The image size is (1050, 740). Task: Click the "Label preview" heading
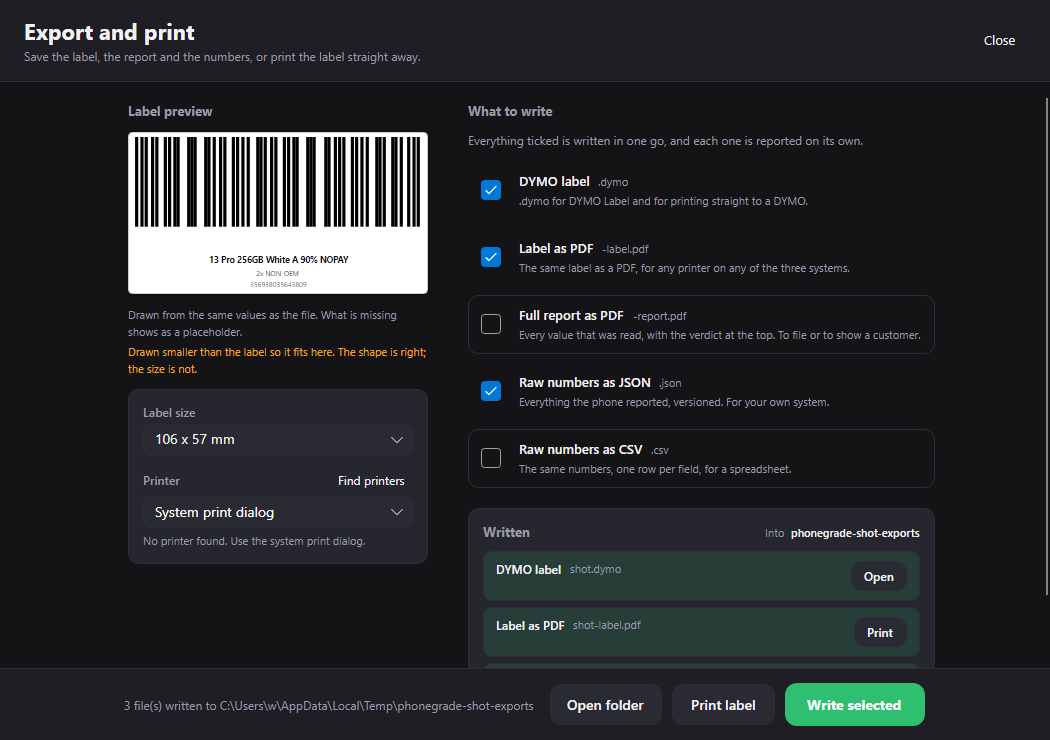[x=170, y=112]
